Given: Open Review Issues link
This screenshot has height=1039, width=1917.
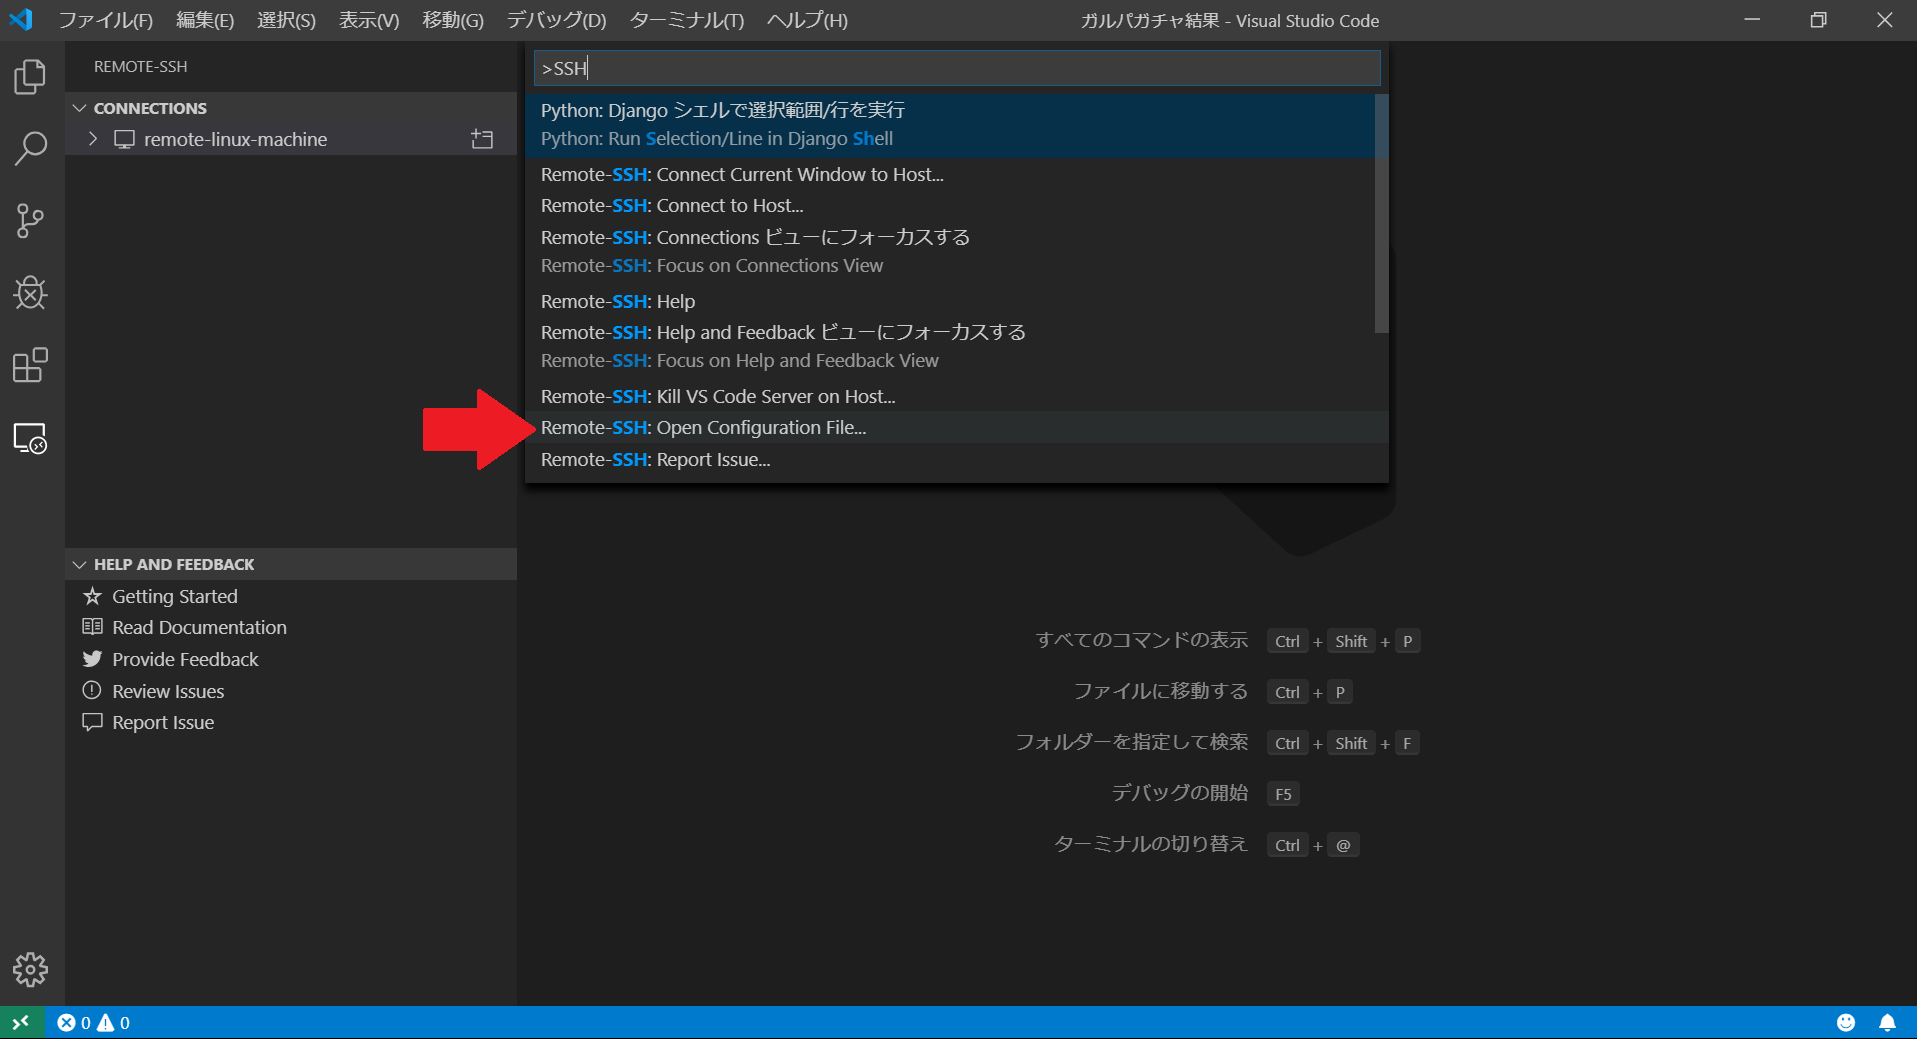Looking at the screenshot, I should pos(168,691).
